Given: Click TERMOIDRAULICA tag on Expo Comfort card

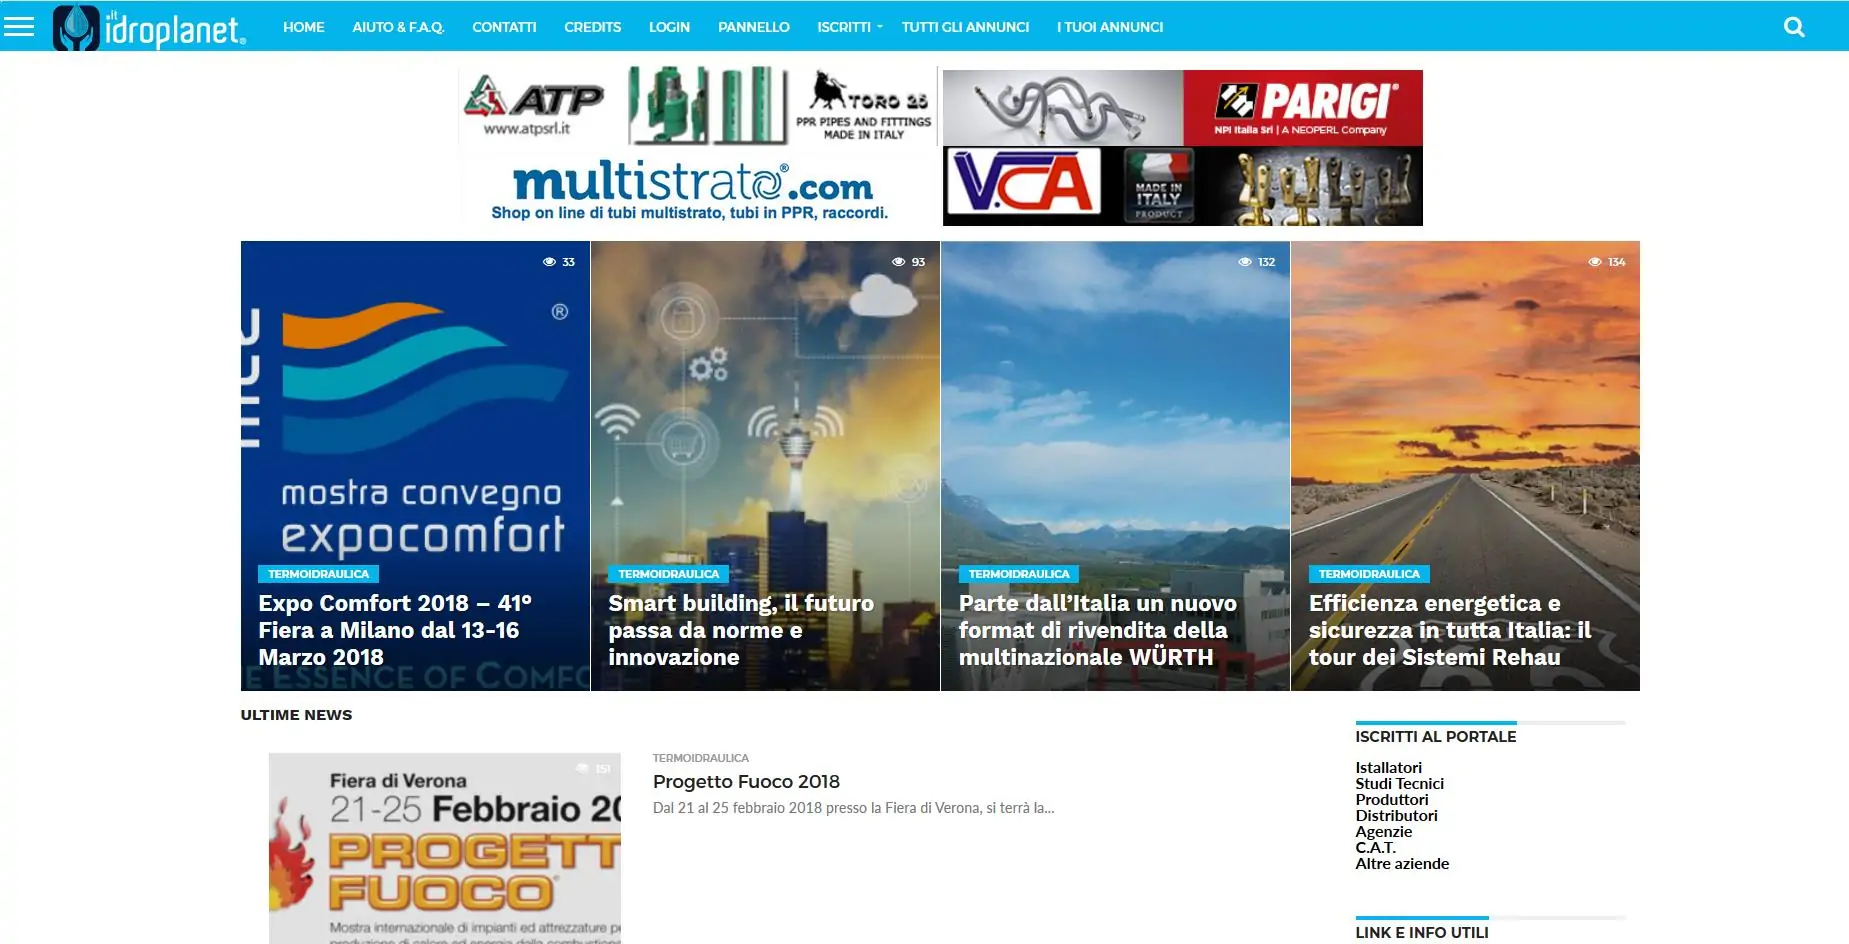Looking at the screenshot, I should point(318,574).
